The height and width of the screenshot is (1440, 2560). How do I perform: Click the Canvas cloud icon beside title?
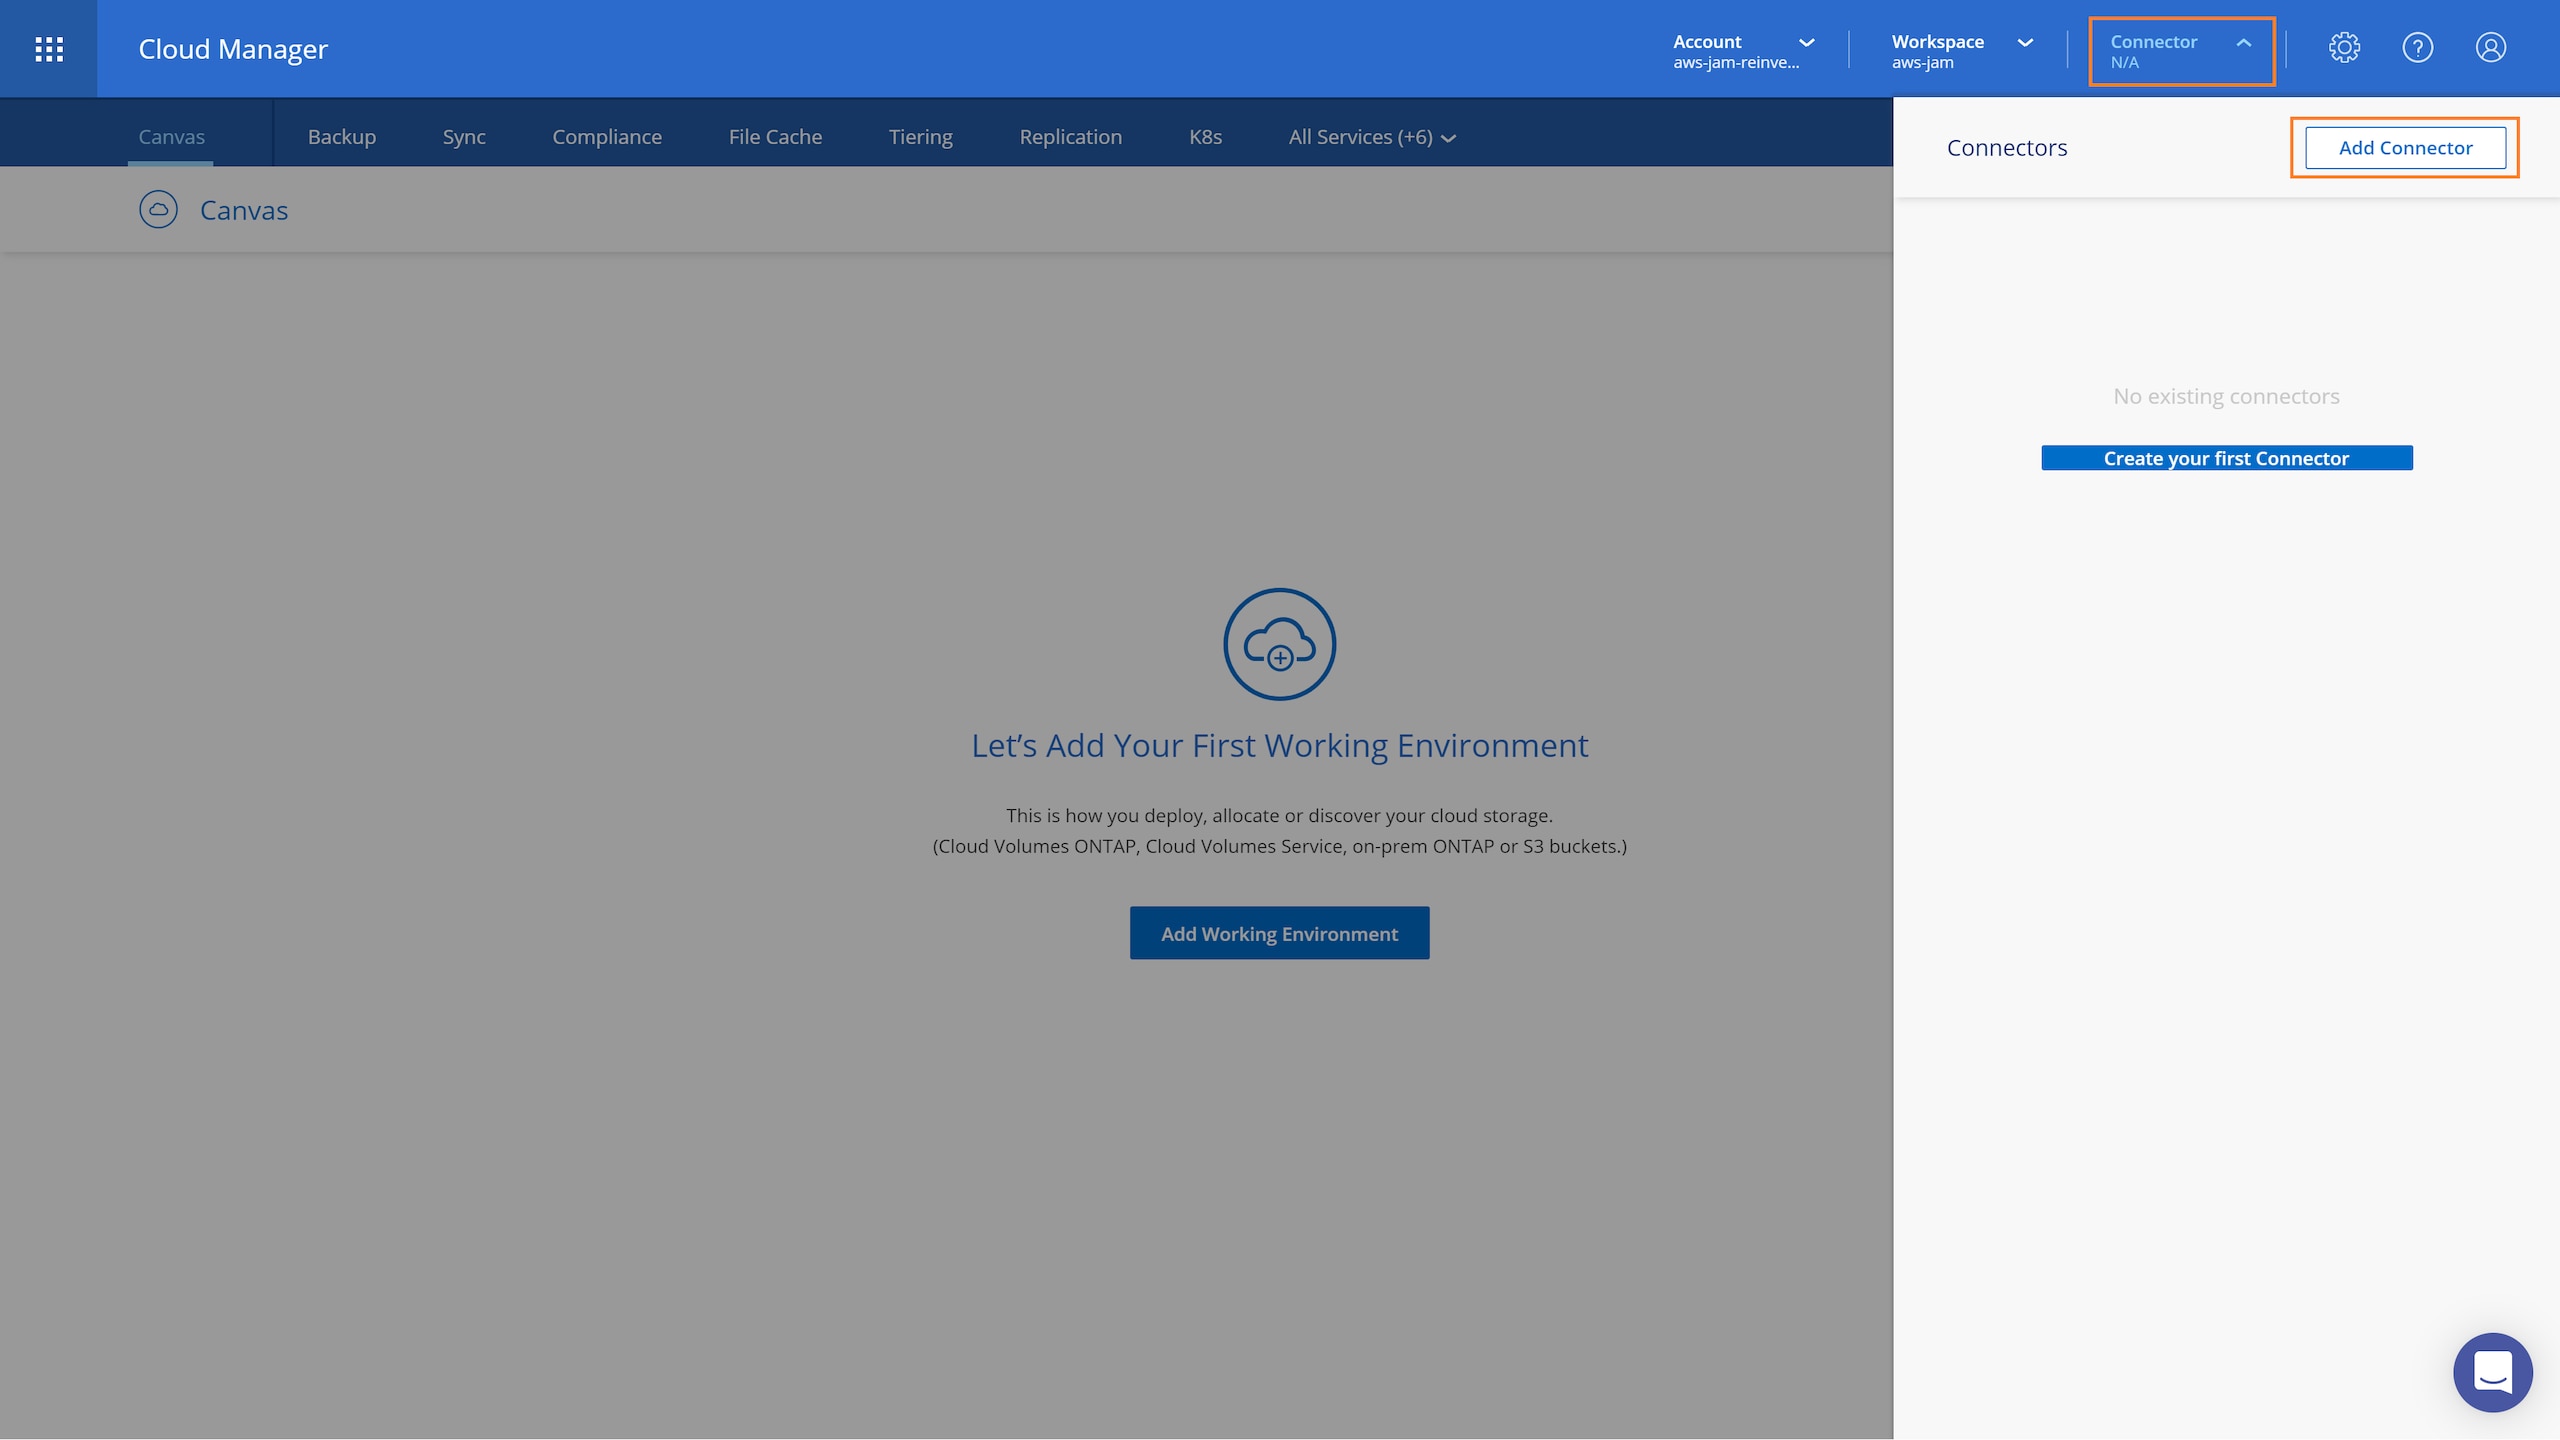pos(158,210)
